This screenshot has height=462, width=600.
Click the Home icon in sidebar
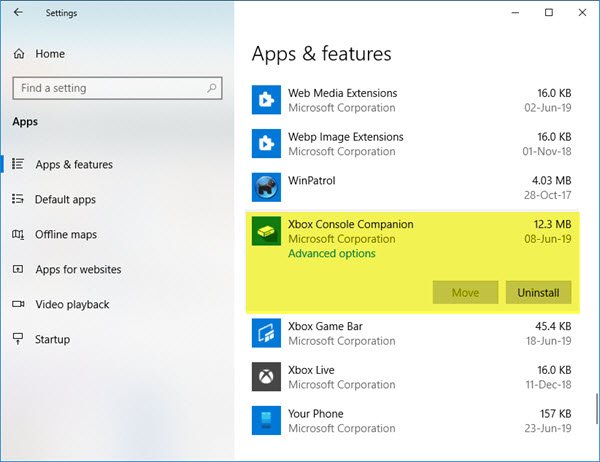[19, 53]
